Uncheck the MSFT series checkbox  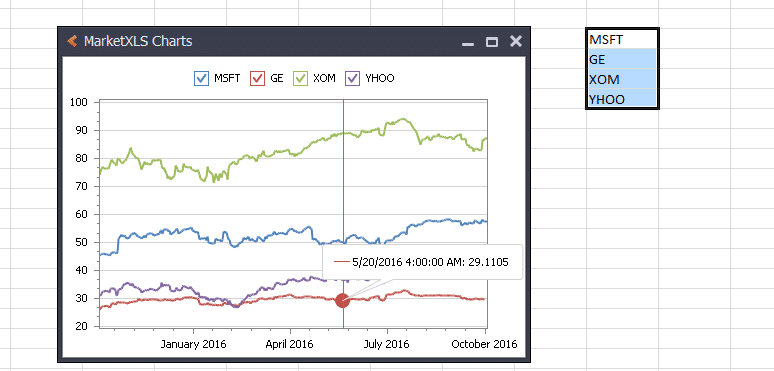tap(201, 78)
